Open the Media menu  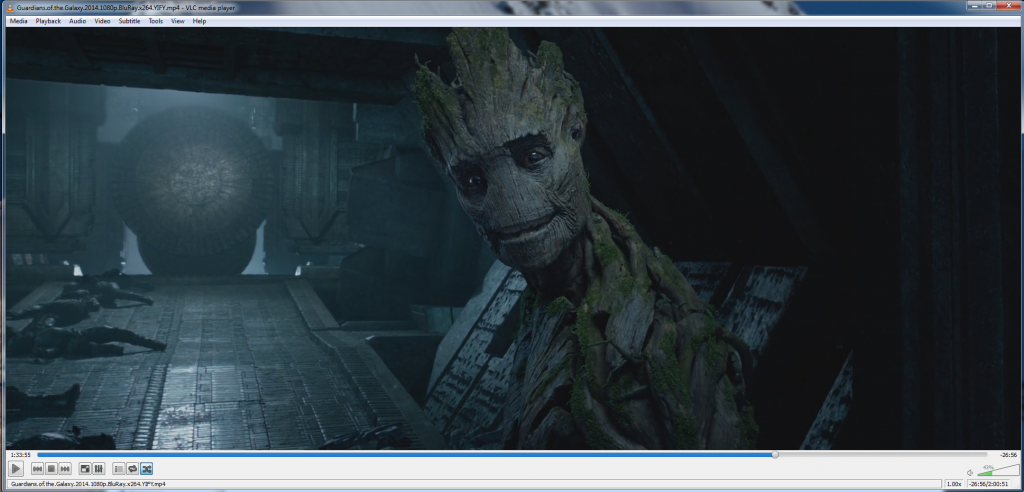(x=18, y=21)
